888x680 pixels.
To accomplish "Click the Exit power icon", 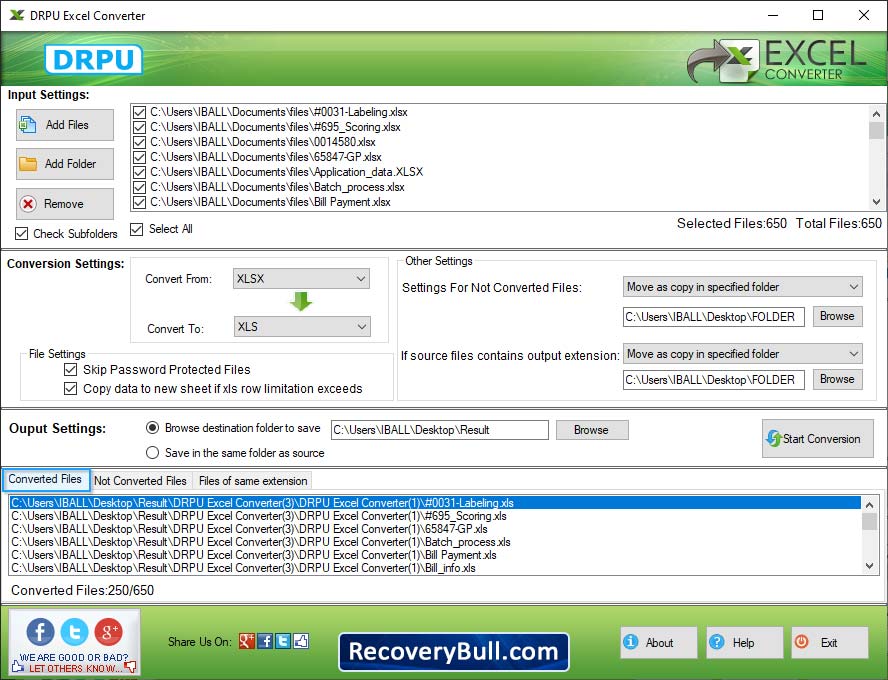I will (x=802, y=642).
